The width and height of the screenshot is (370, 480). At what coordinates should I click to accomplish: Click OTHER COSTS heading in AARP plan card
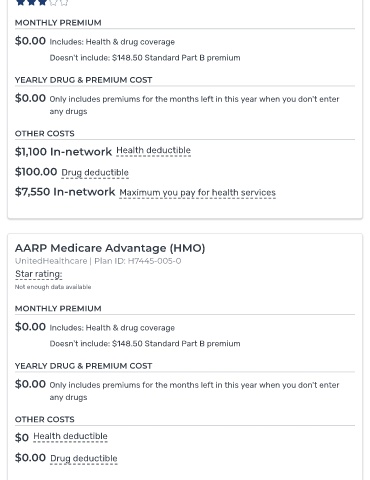pos(45,419)
